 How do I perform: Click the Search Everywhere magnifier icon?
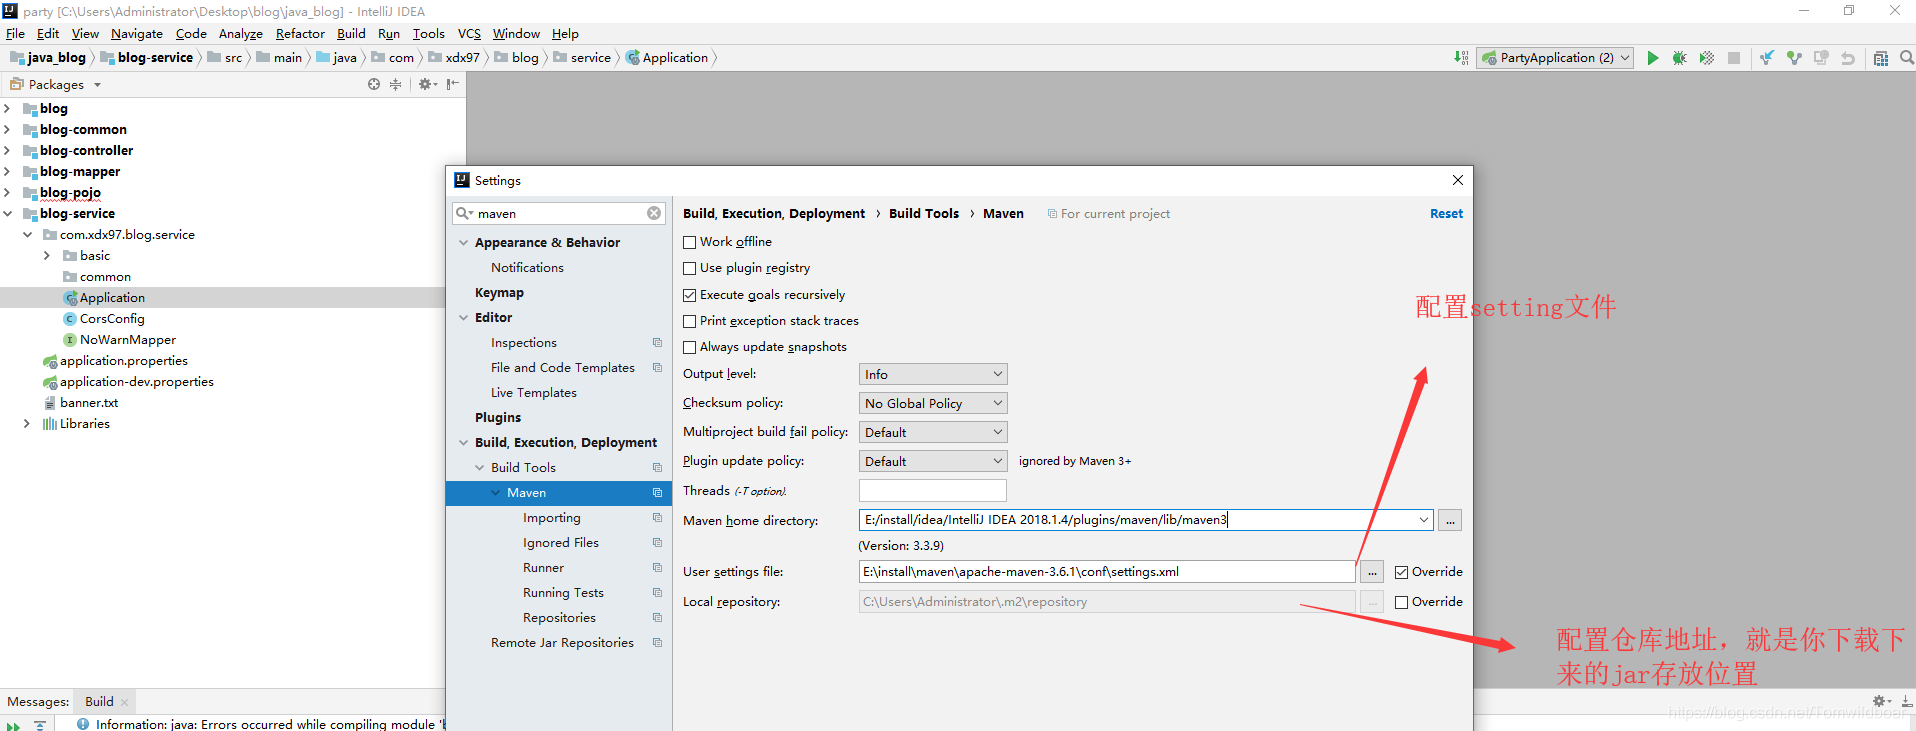(x=1906, y=58)
